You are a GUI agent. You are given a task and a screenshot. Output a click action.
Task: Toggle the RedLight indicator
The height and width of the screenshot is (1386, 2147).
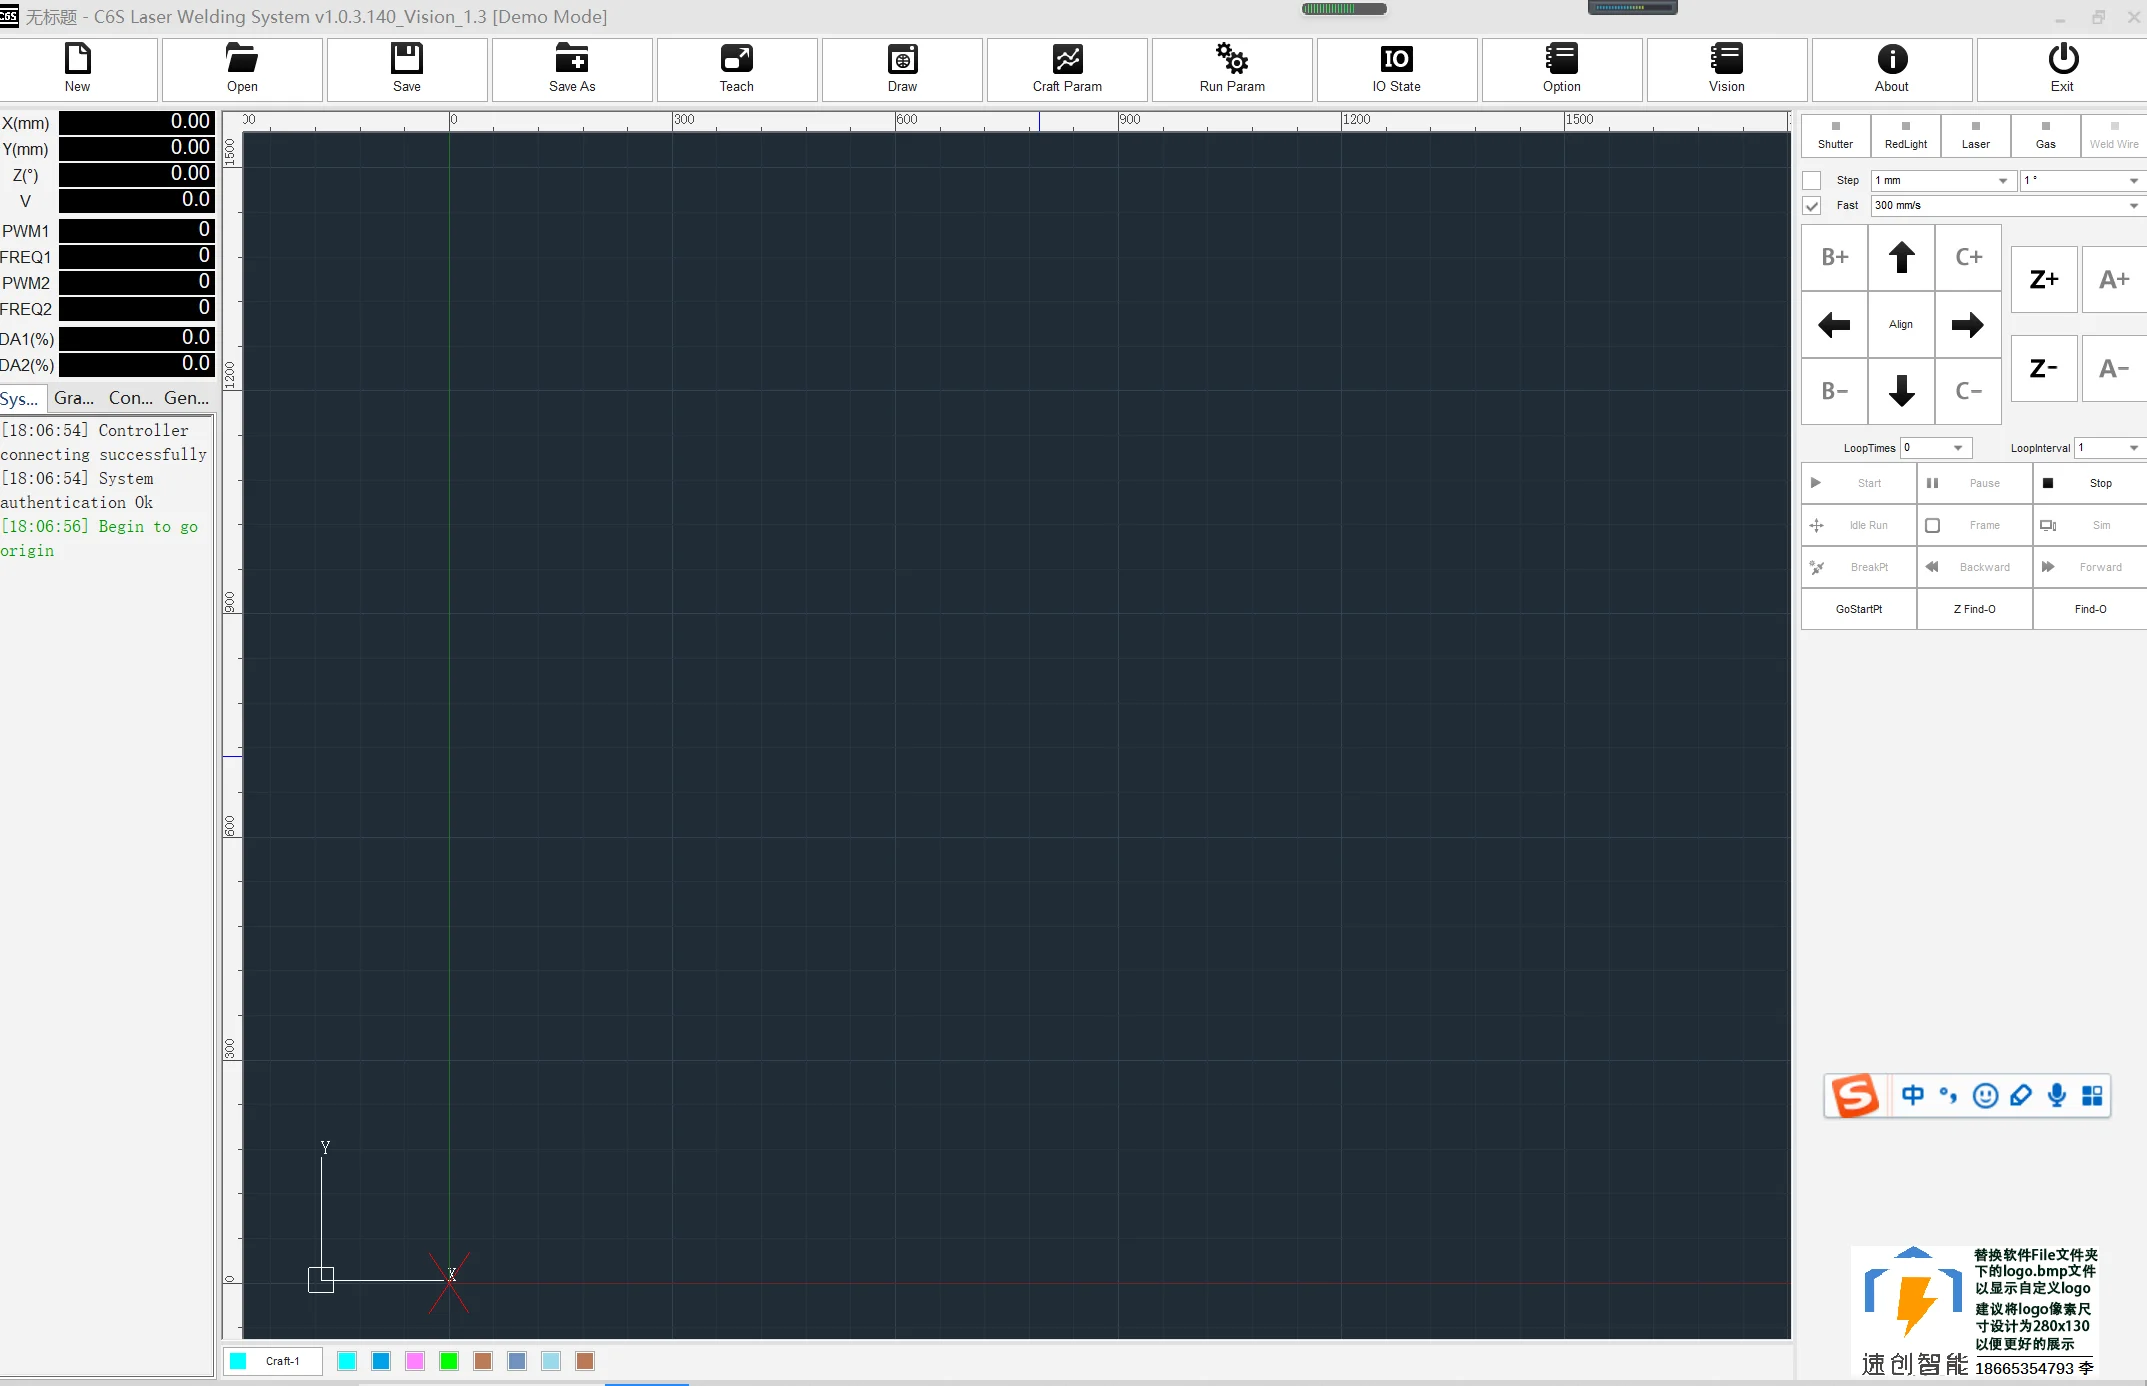coord(1905,135)
